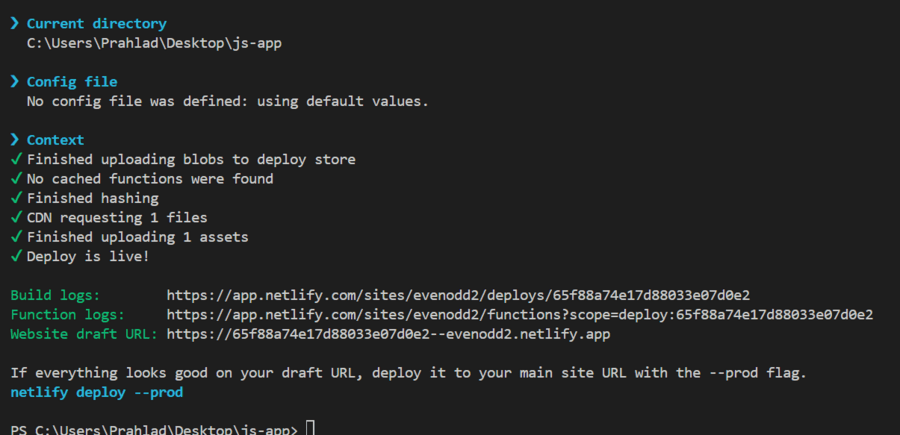Click checkmark next to Deploy is live!
The height and width of the screenshot is (435, 900).
pyautogui.click(x=15, y=256)
